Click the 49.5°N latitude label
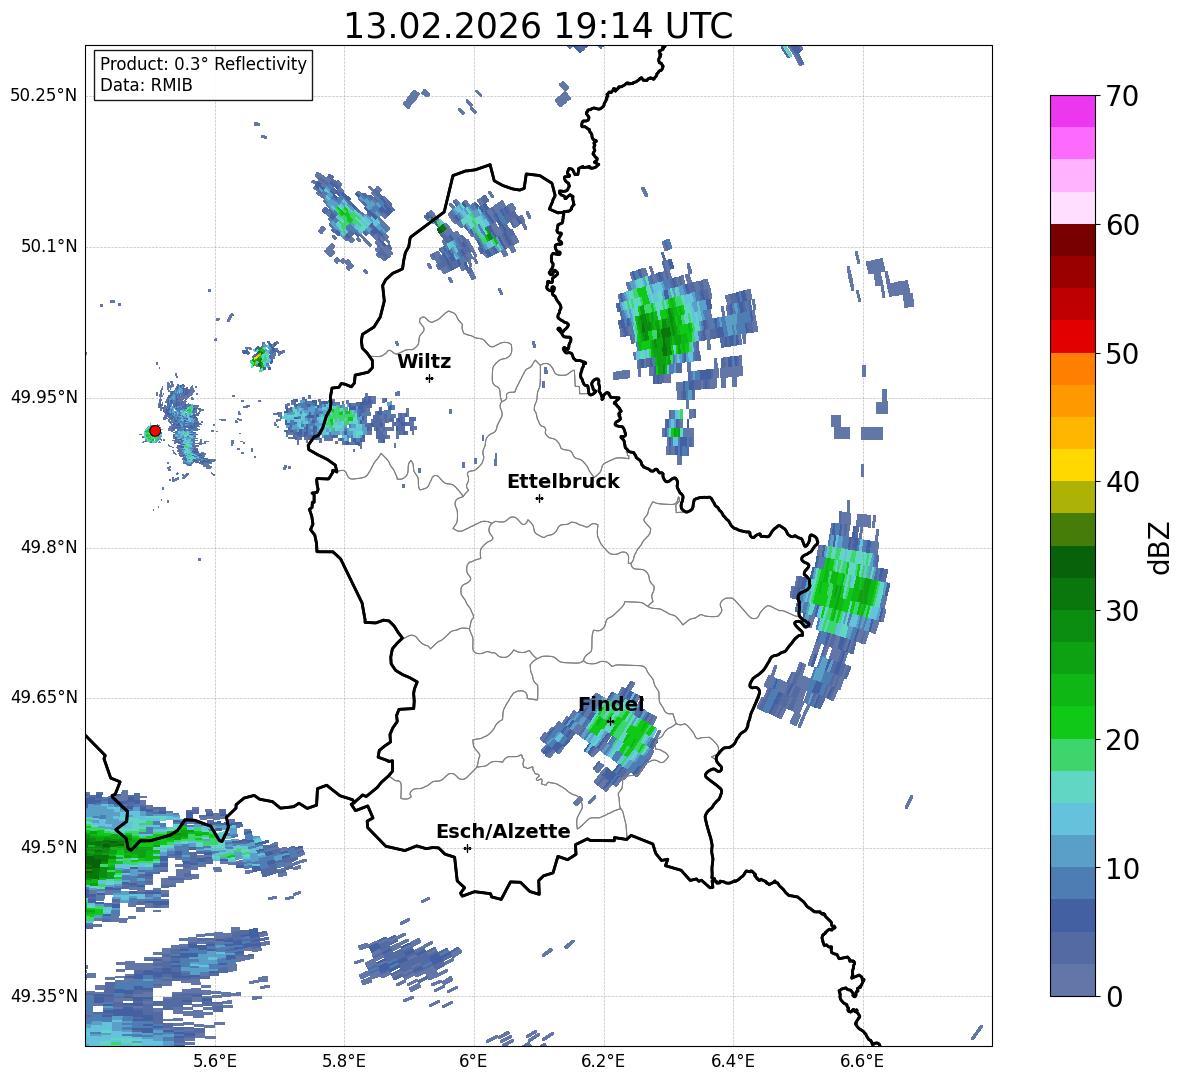The height and width of the screenshot is (1081, 1184). pyautogui.click(x=49, y=847)
